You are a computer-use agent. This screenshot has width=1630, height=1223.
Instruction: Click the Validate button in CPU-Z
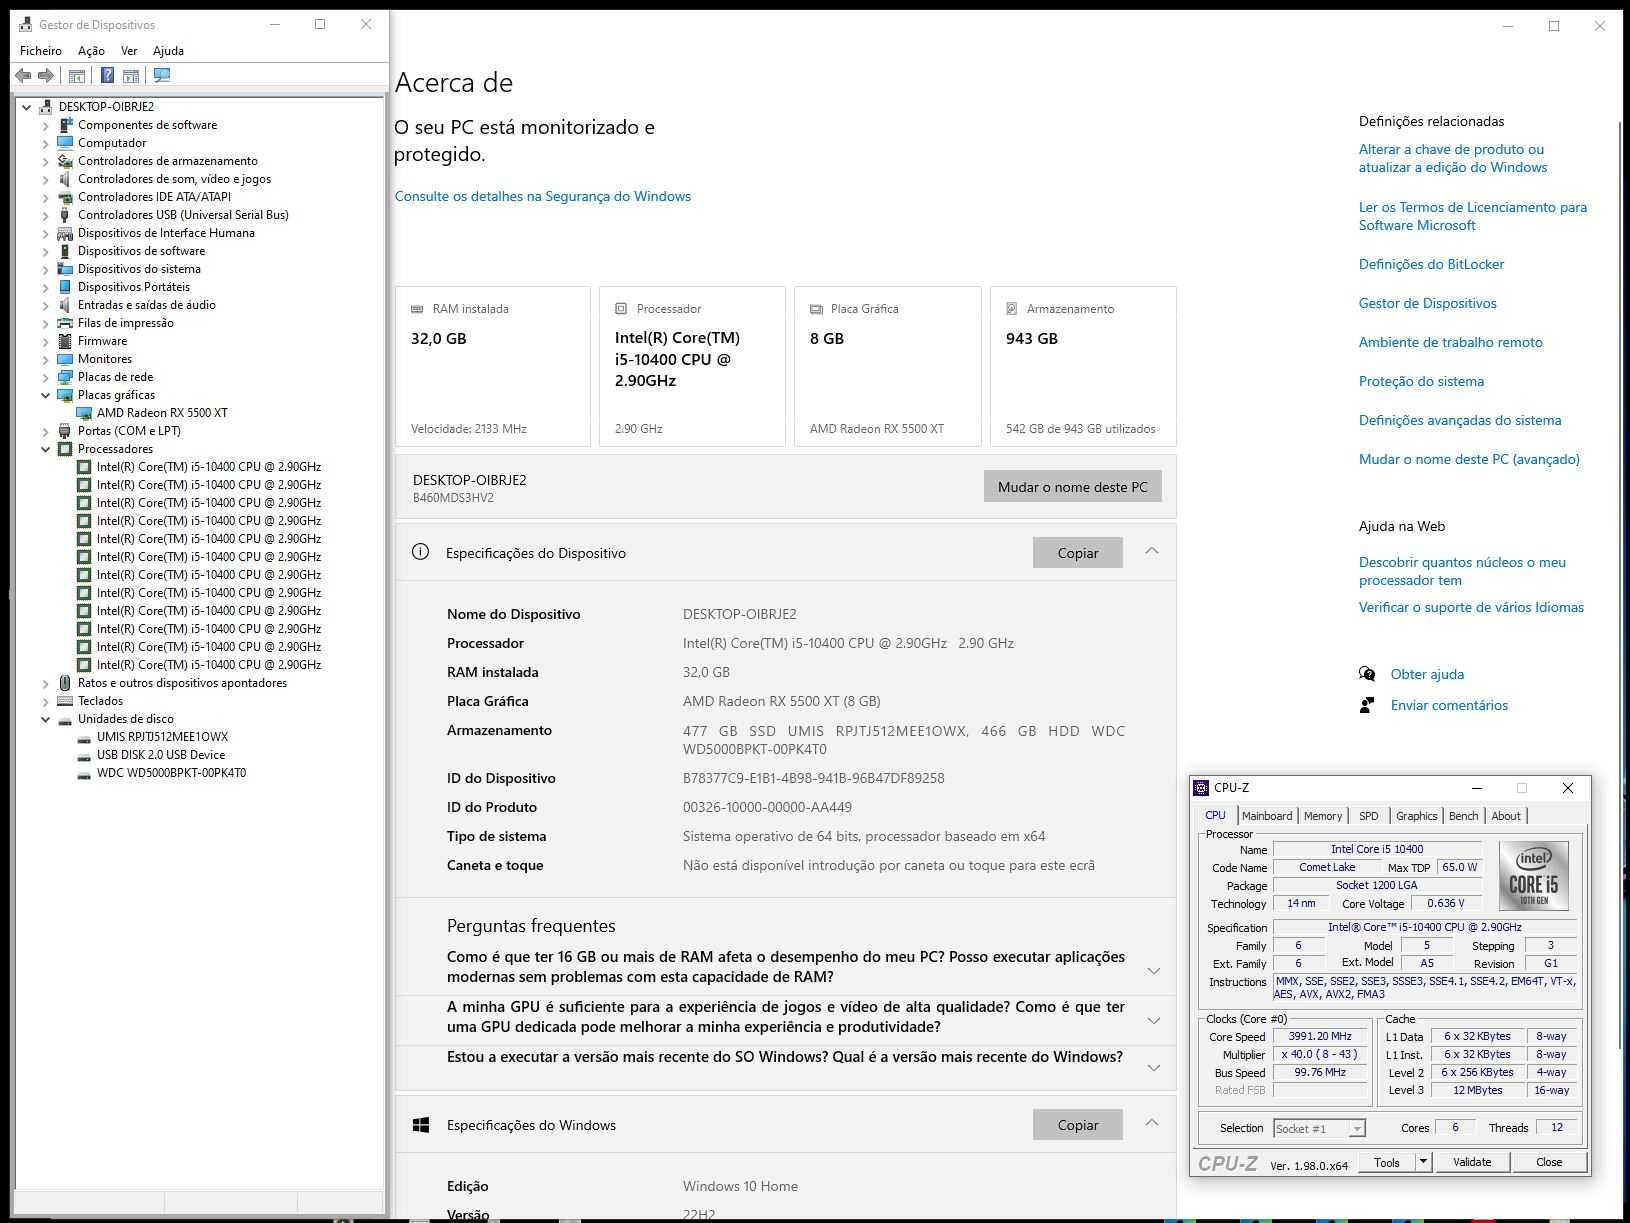click(x=1471, y=1162)
